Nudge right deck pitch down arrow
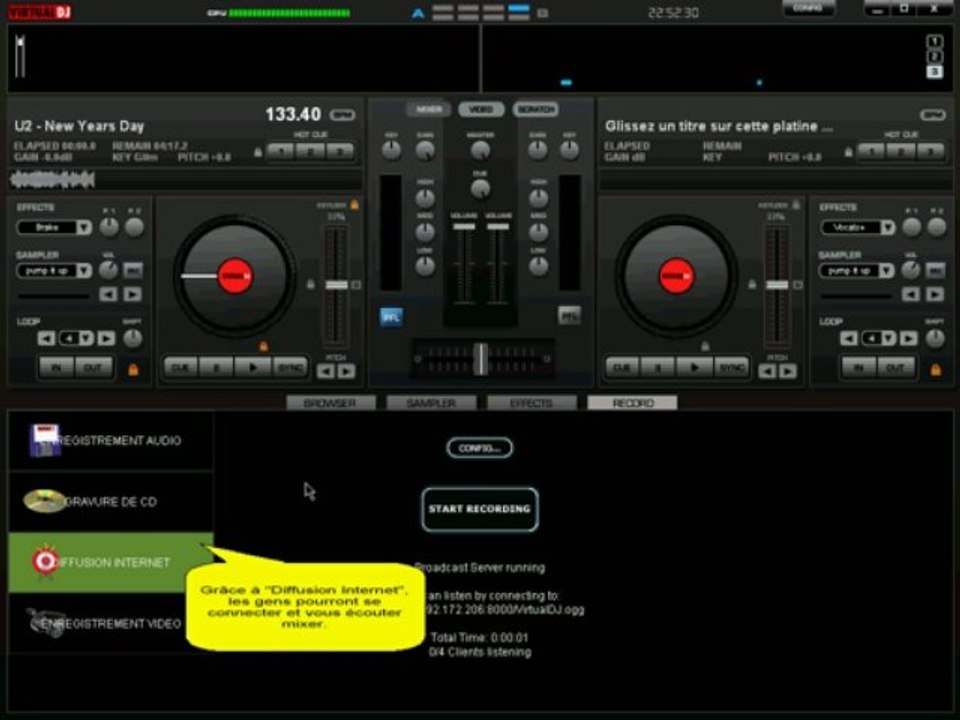The image size is (960, 720). 767,371
